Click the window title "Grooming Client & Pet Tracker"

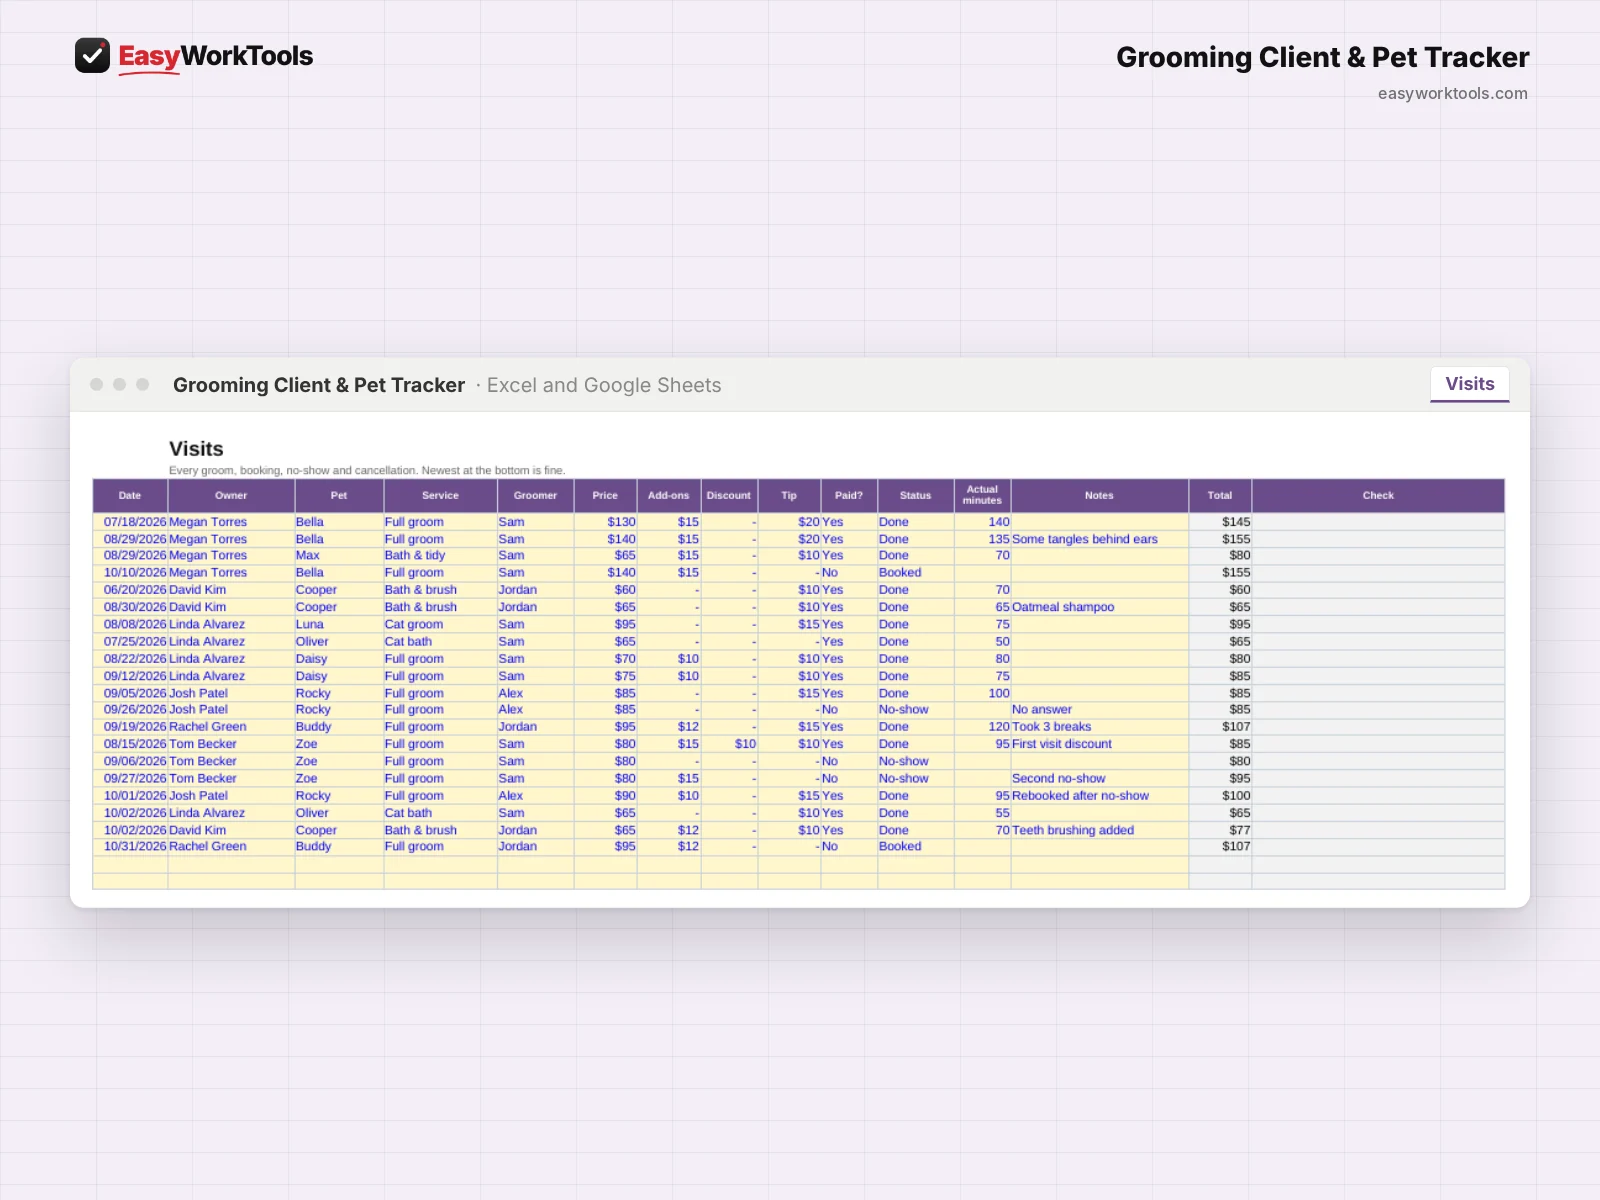coord(319,385)
